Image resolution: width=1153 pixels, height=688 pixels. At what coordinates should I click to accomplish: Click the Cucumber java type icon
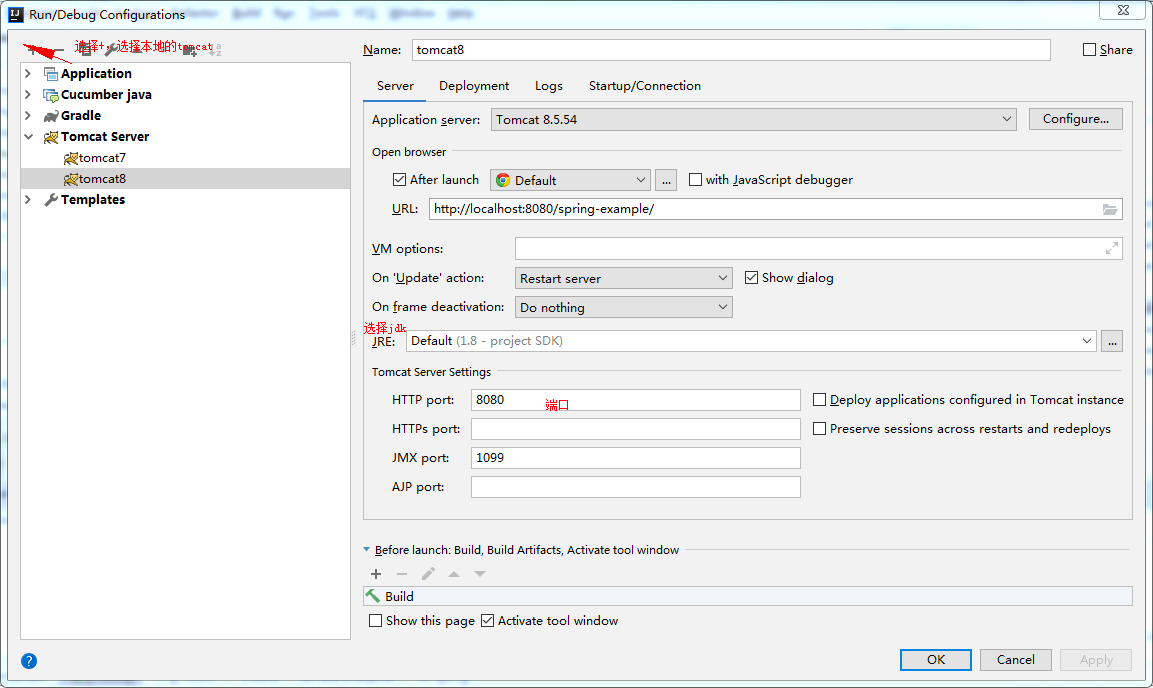(51, 95)
